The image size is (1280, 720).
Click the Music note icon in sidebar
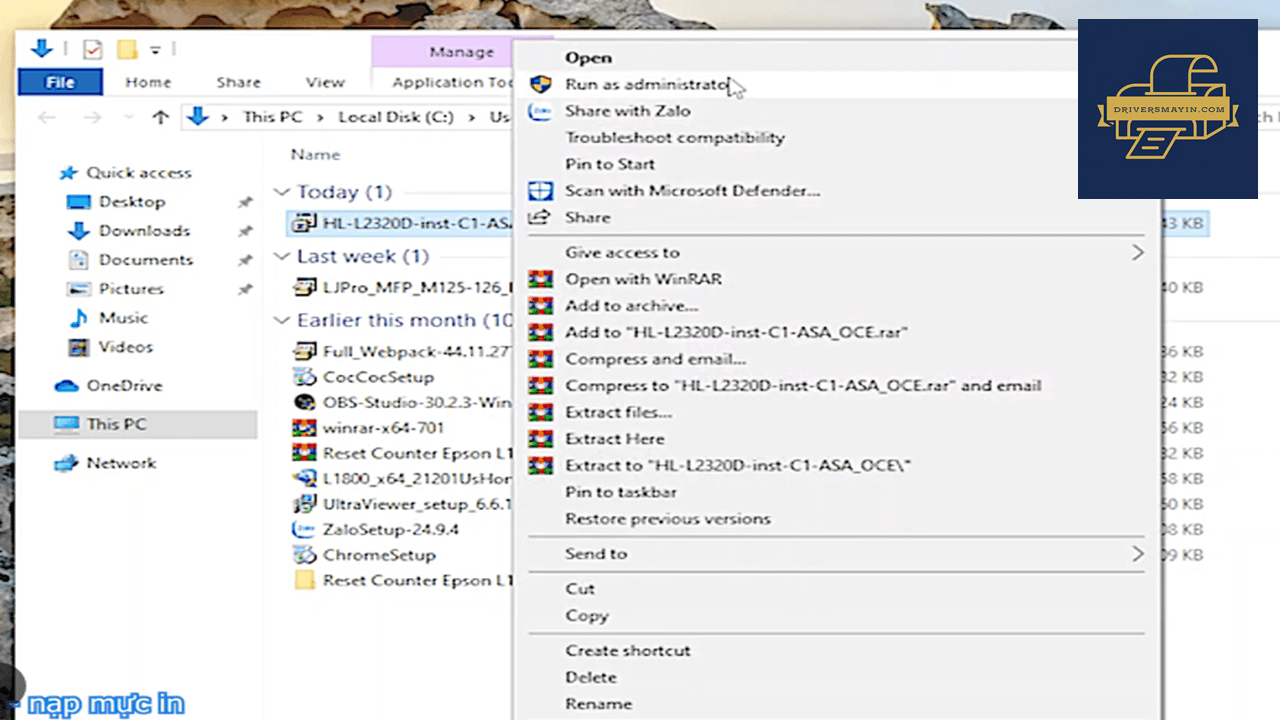coord(78,318)
